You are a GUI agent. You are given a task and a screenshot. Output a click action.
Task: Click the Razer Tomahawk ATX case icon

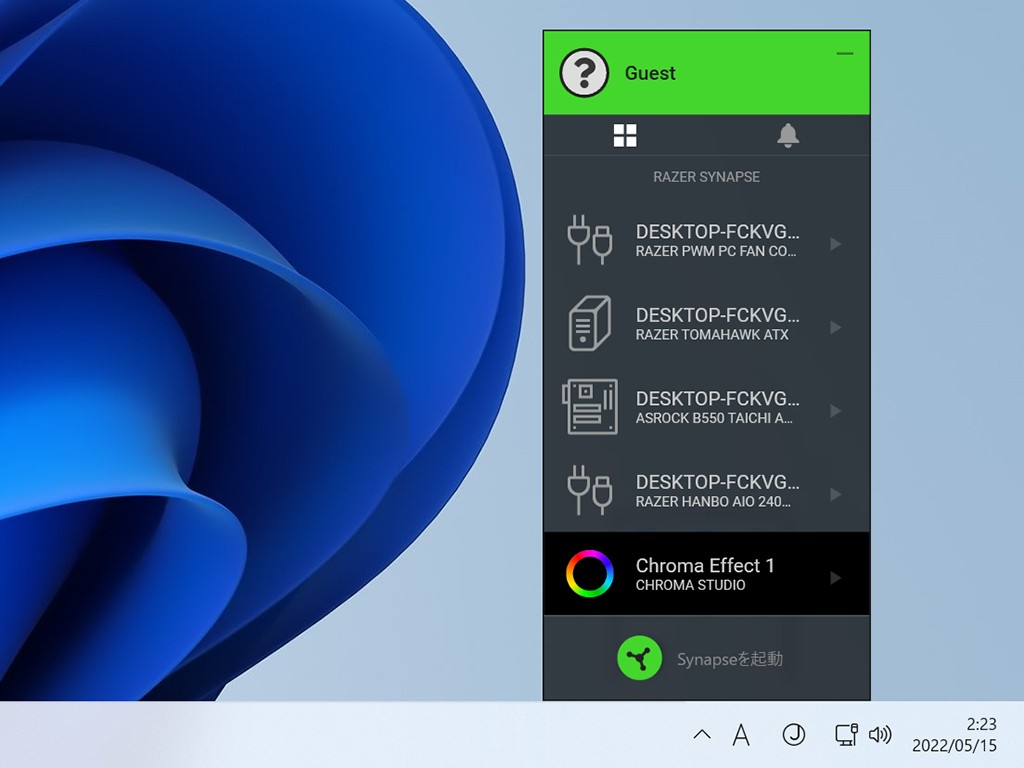point(589,324)
